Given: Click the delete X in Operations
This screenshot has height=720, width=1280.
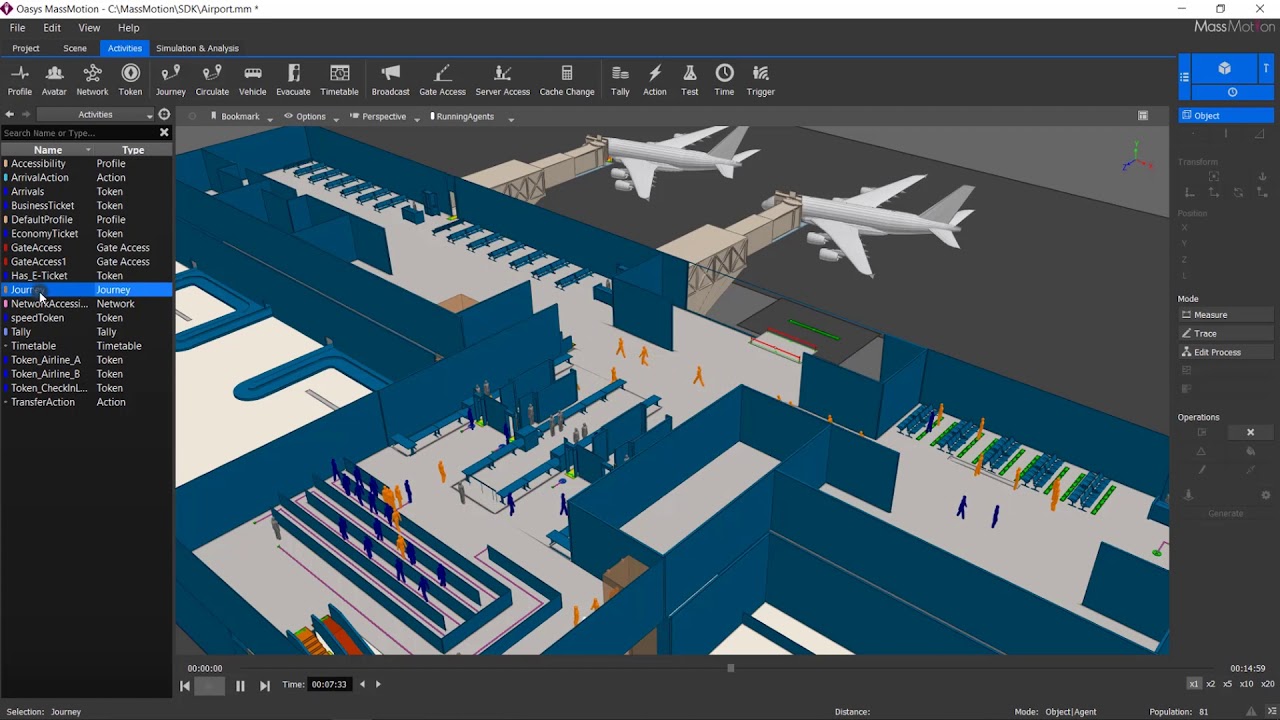Looking at the screenshot, I should (x=1250, y=432).
